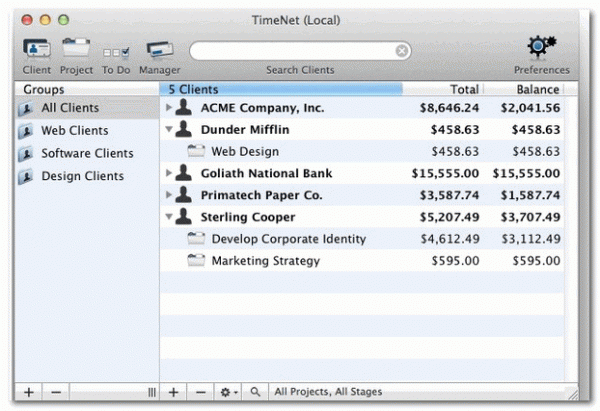Click ACME balance $2,041.56

pyautogui.click(x=530, y=108)
